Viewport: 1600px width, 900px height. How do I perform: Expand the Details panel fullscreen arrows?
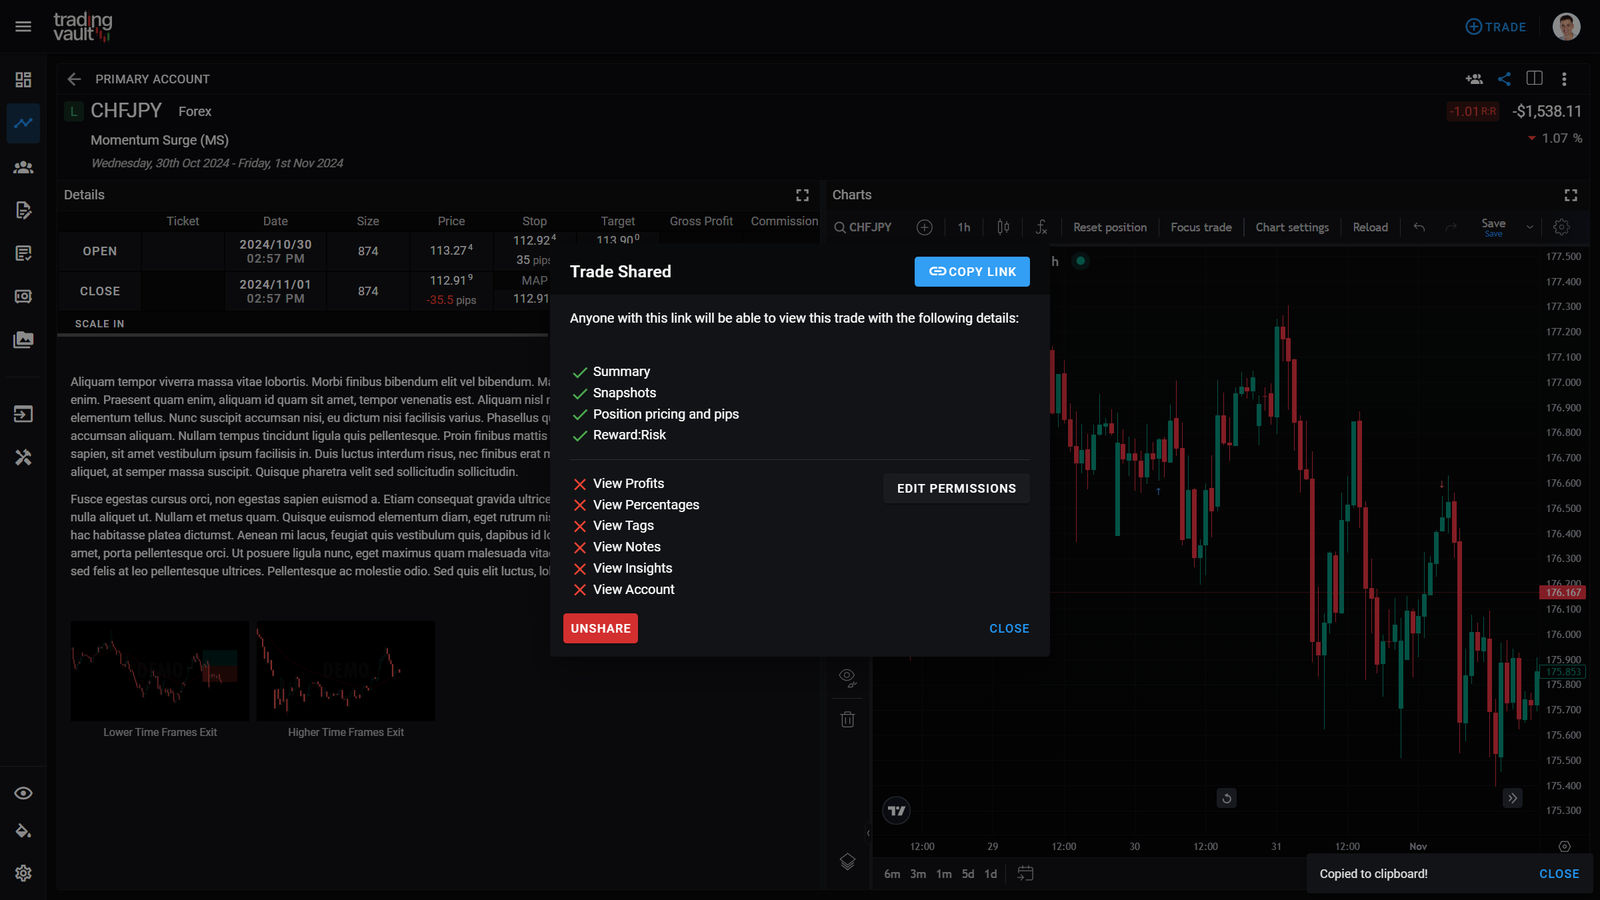pos(803,194)
